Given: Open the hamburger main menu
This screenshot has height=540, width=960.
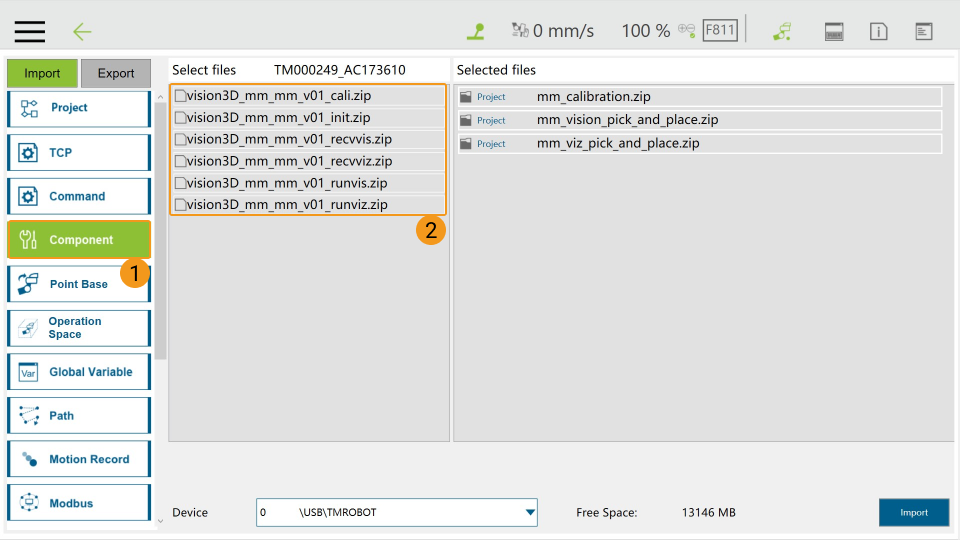Looking at the screenshot, I should pyautogui.click(x=29, y=31).
